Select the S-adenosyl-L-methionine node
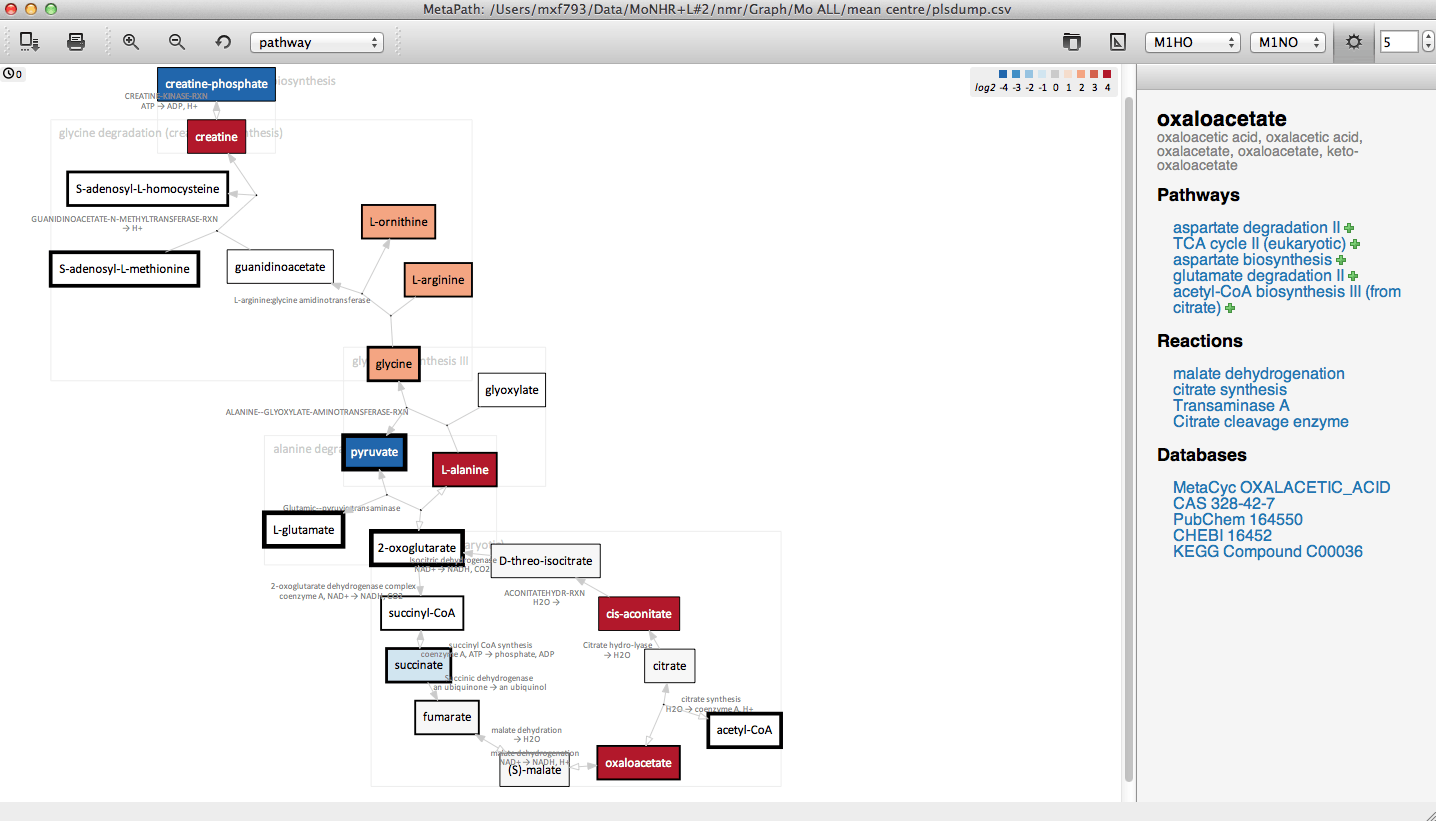Image resolution: width=1436 pixels, height=821 pixels. click(124, 269)
